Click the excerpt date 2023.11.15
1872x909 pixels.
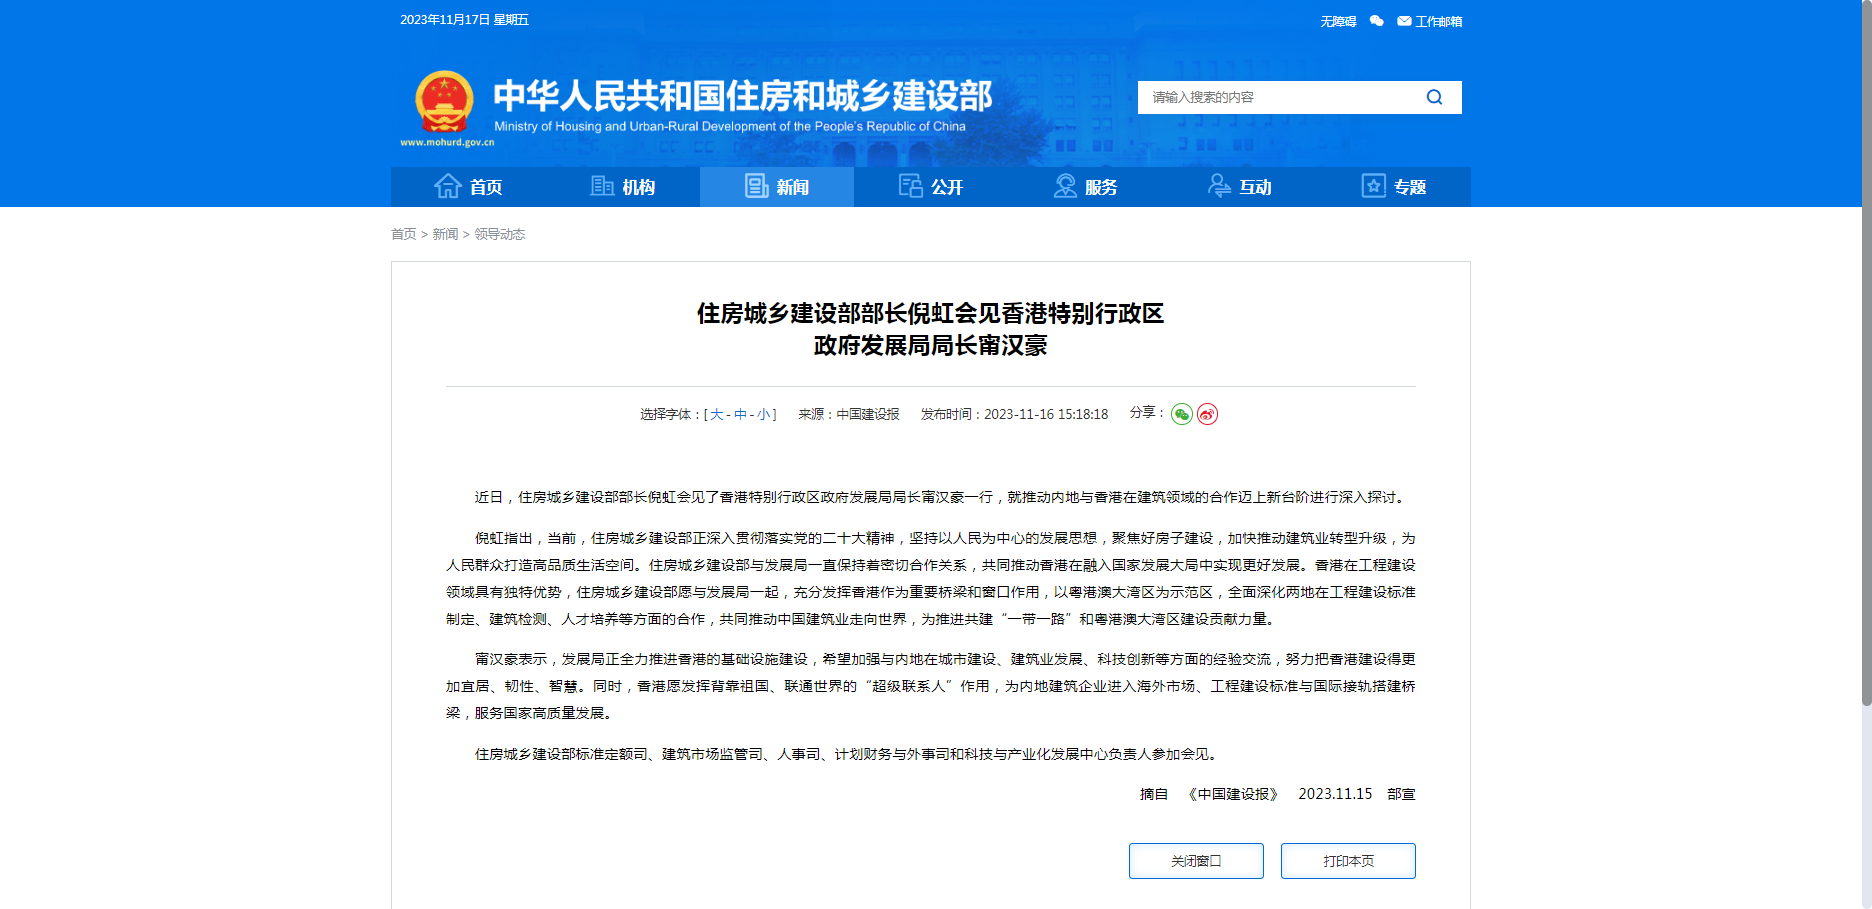point(1335,794)
